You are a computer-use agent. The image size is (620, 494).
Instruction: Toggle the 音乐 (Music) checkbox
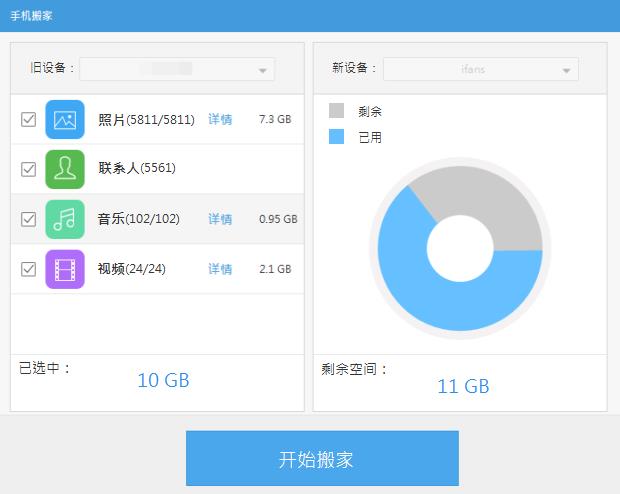click(x=28, y=219)
